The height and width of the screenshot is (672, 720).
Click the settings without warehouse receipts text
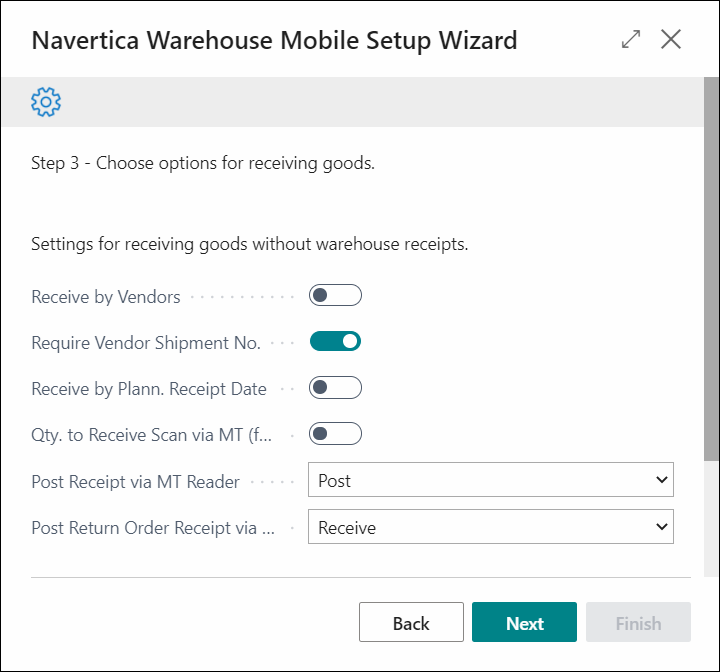coord(250,244)
